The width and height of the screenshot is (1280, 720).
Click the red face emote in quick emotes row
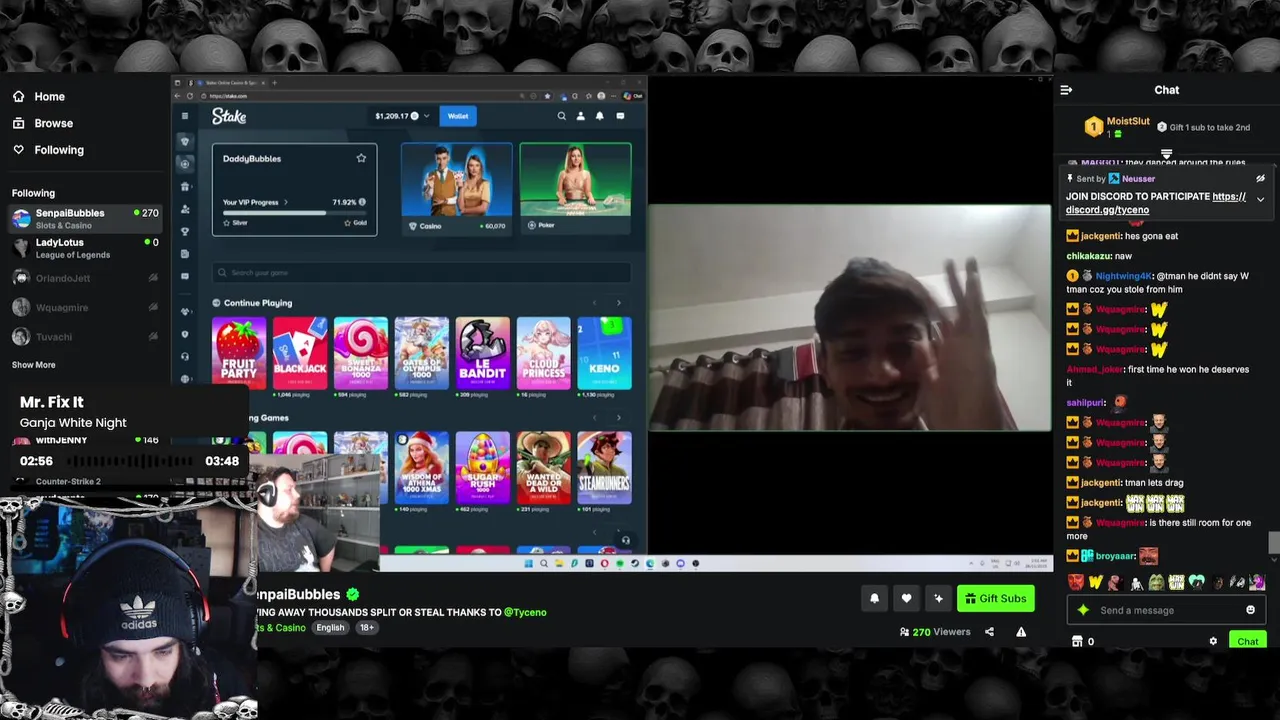tap(1076, 582)
